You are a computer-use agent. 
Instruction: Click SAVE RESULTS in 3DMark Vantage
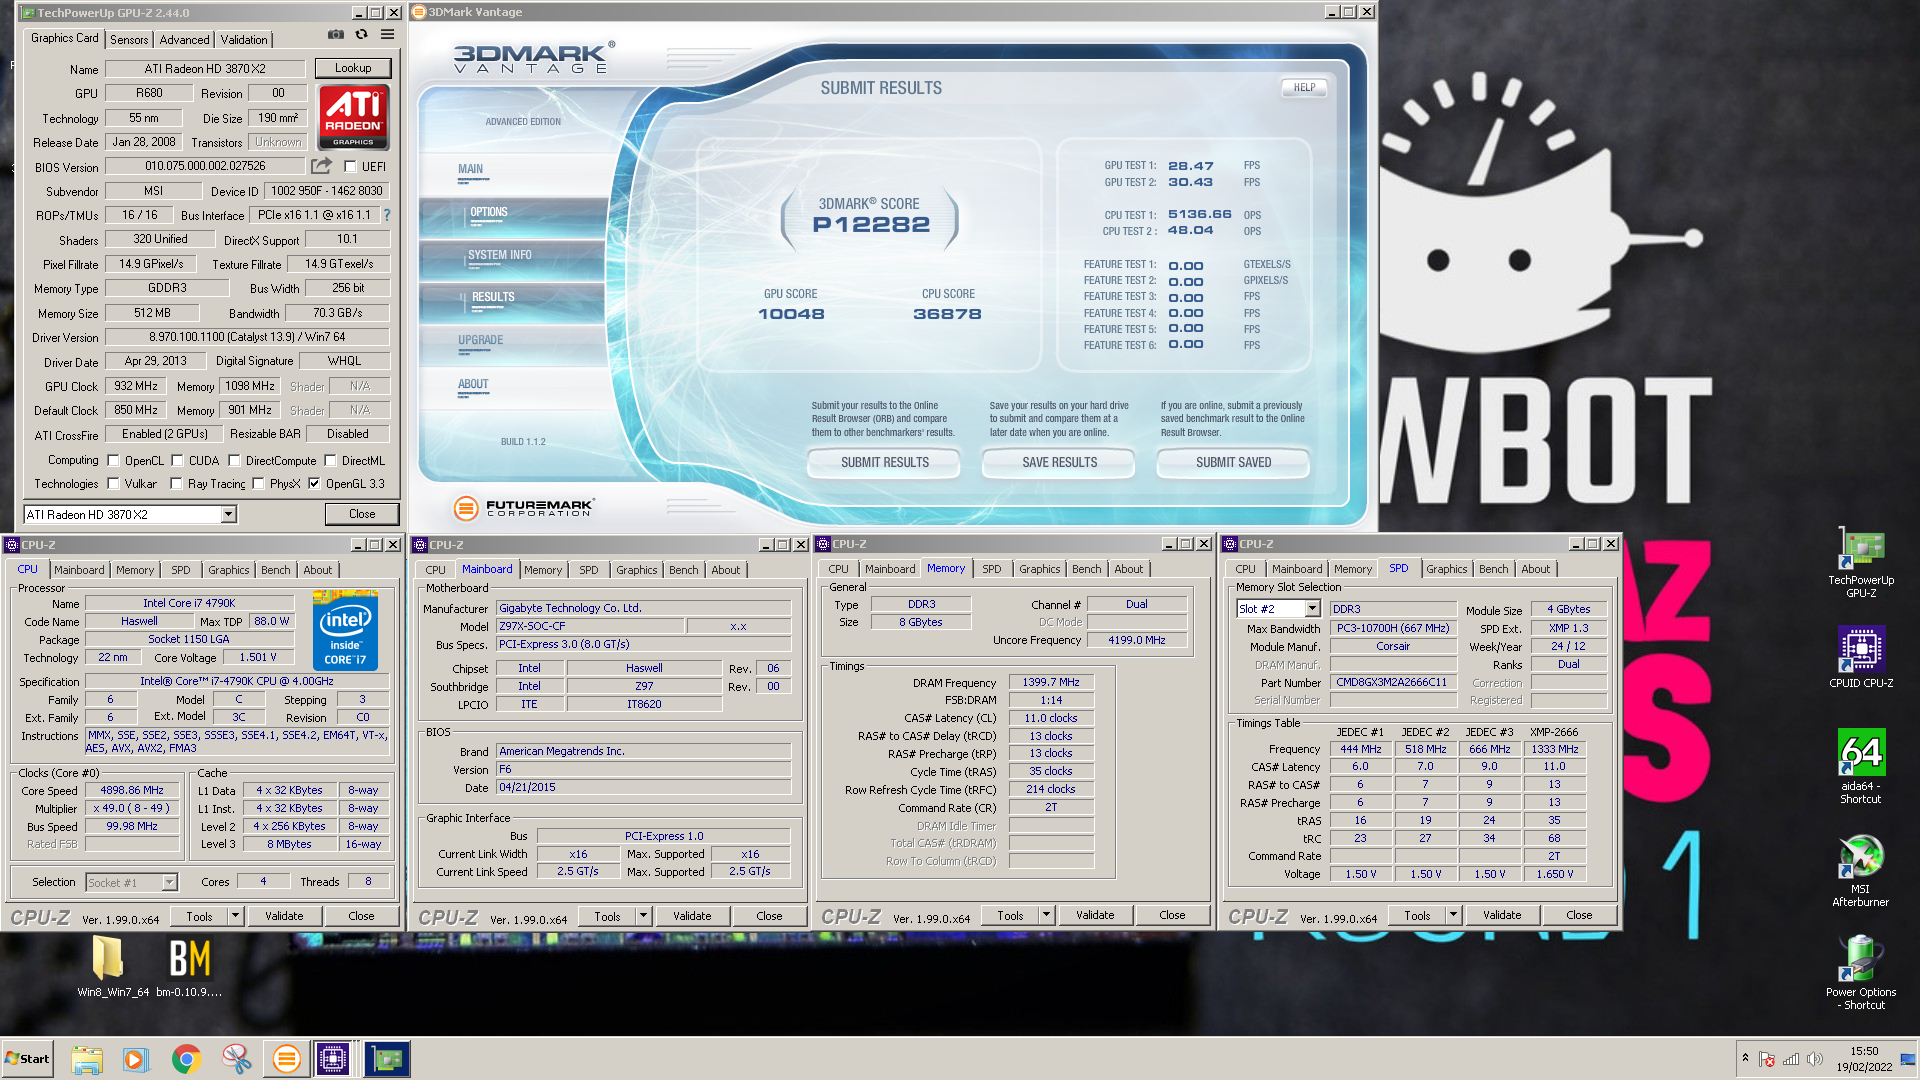[1059, 462]
